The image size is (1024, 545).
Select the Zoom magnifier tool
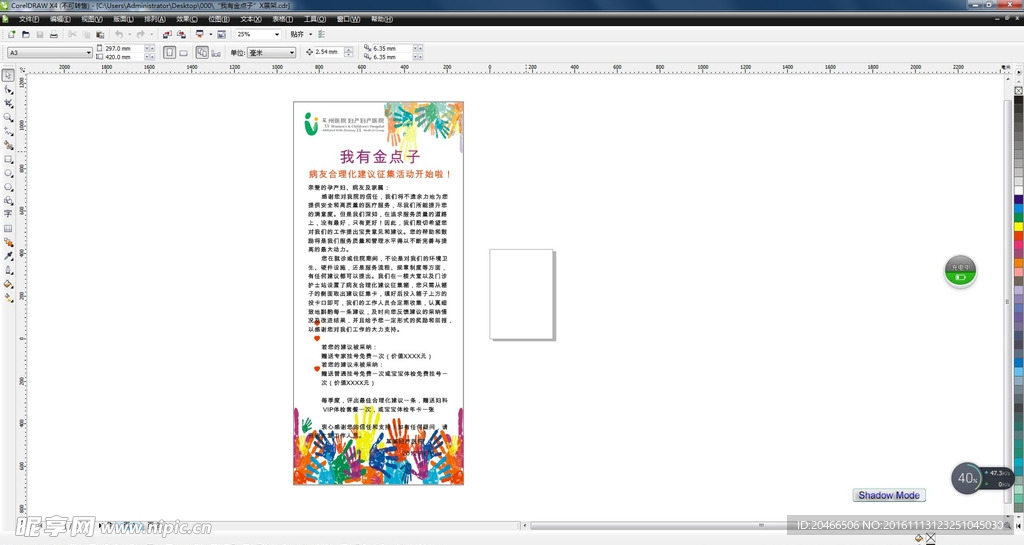click(x=8, y=118)
